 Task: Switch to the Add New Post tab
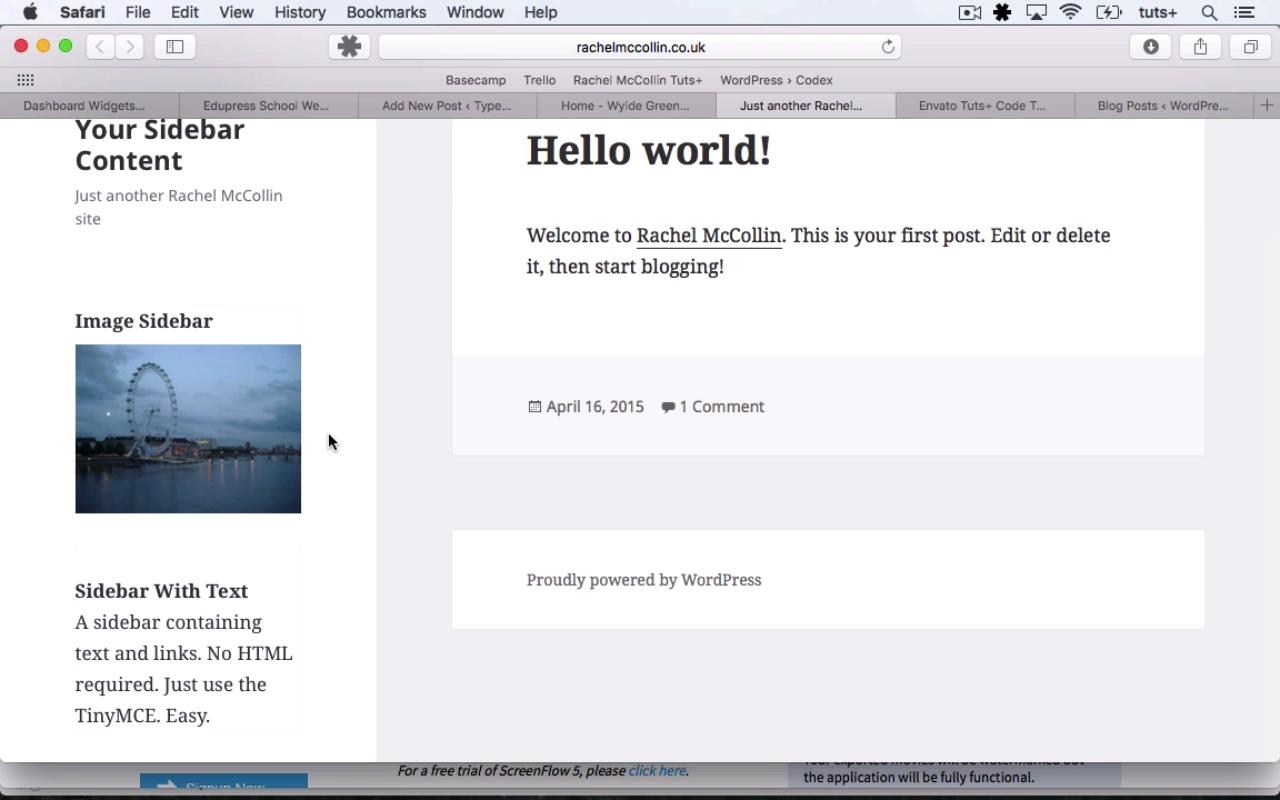pyautogui.click(x=447, y=105)
